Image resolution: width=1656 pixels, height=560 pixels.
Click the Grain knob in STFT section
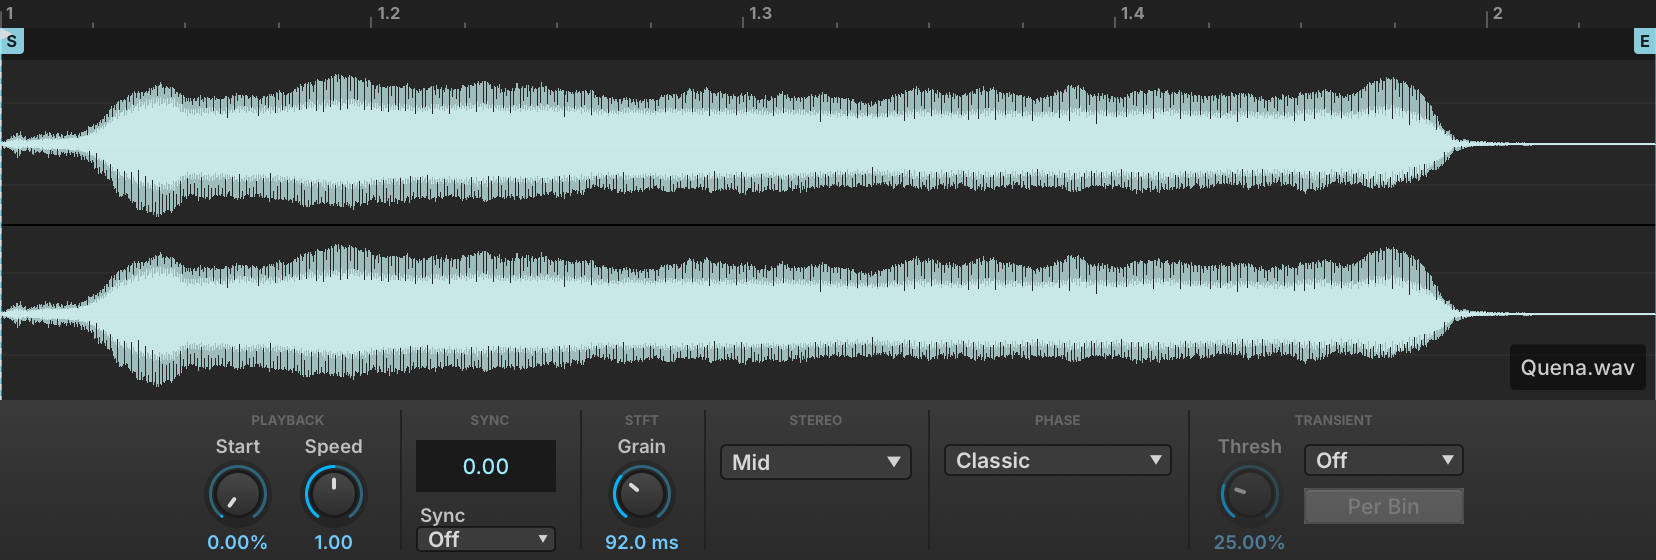point(642,495)
